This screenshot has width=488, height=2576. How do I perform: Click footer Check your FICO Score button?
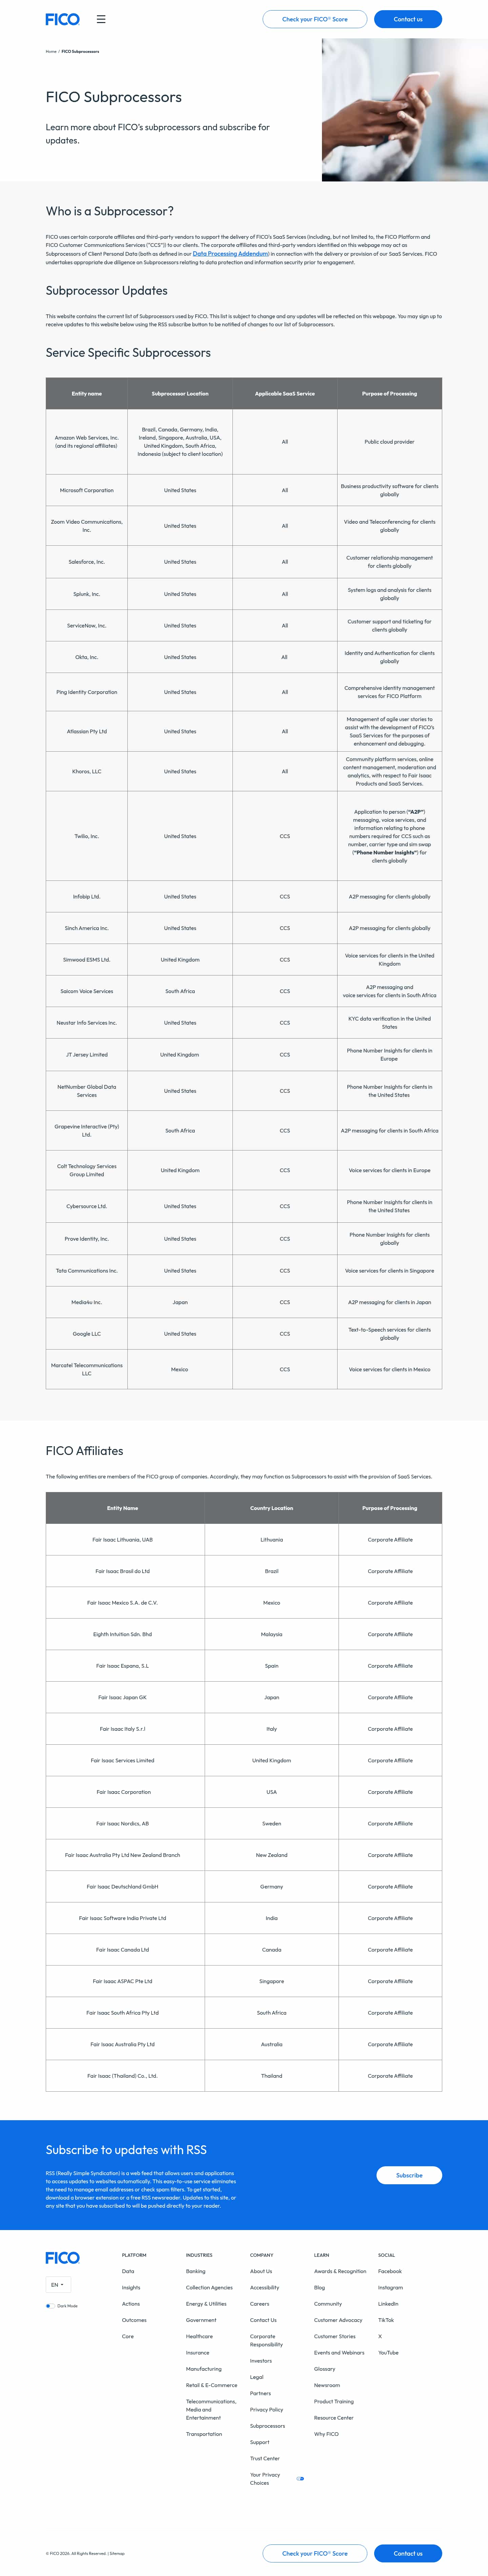314,2553
